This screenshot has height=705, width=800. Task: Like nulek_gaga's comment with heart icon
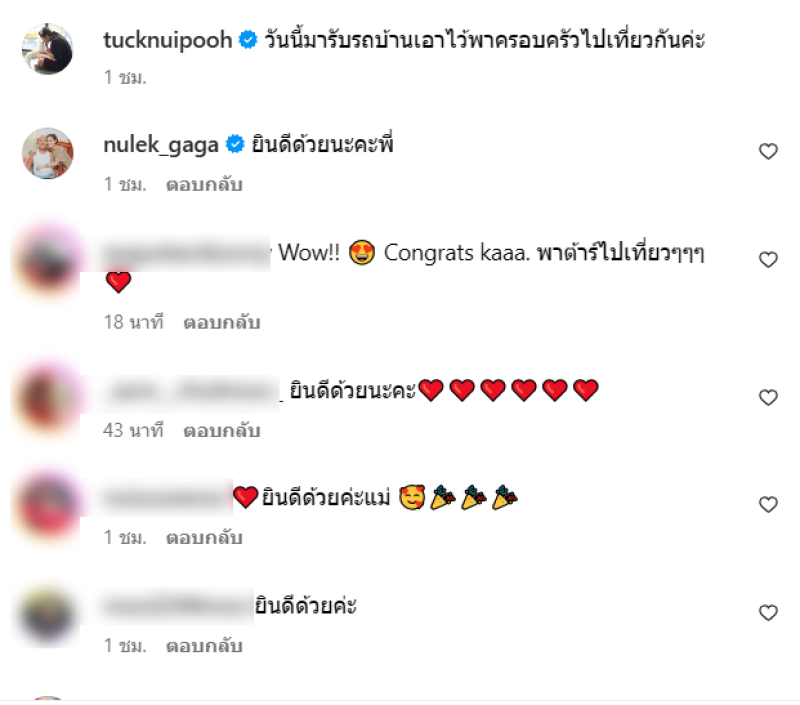[768, 152]
